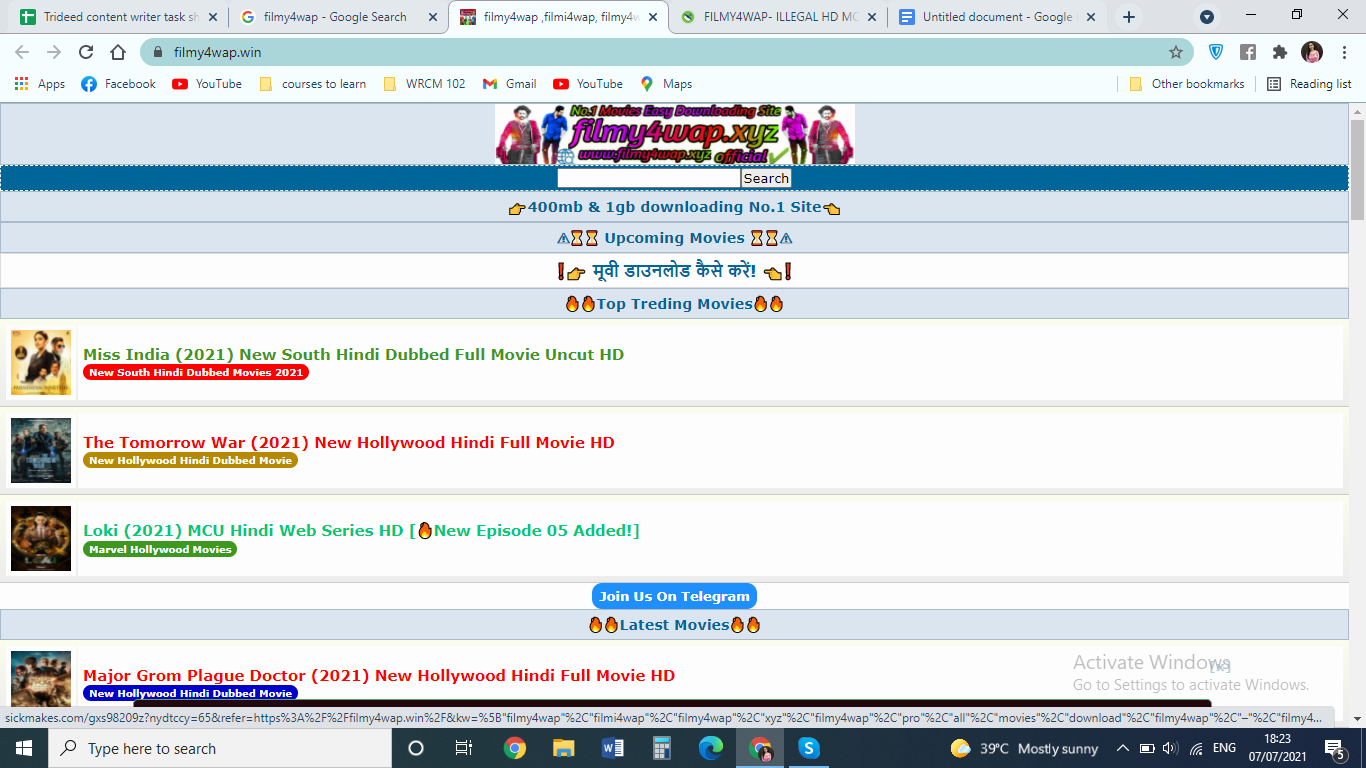
Task: Open the Chrome profile avatar
Action: pos(1312,52)
